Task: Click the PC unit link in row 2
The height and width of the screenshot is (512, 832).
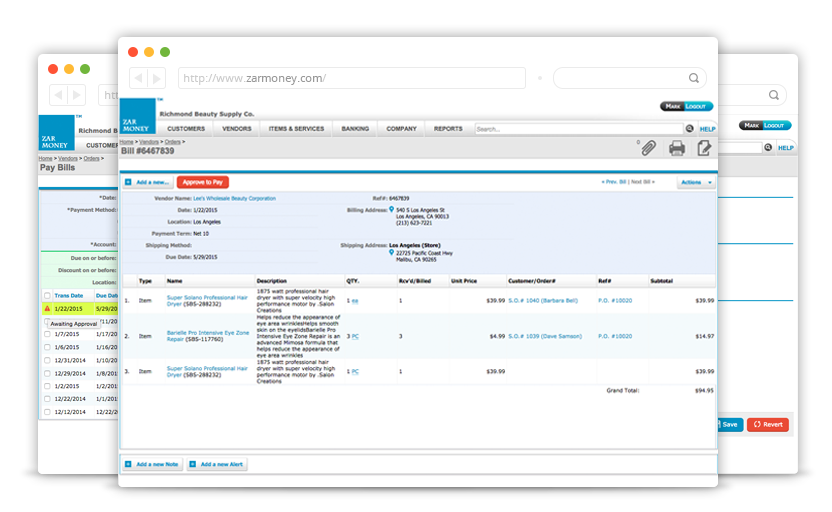Action: pos(355,336)
